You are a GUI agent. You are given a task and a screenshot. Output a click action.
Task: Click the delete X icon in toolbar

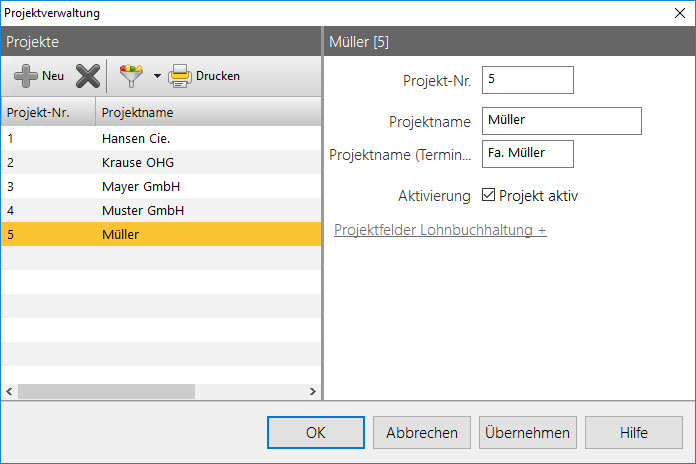[x=88, y=76]
